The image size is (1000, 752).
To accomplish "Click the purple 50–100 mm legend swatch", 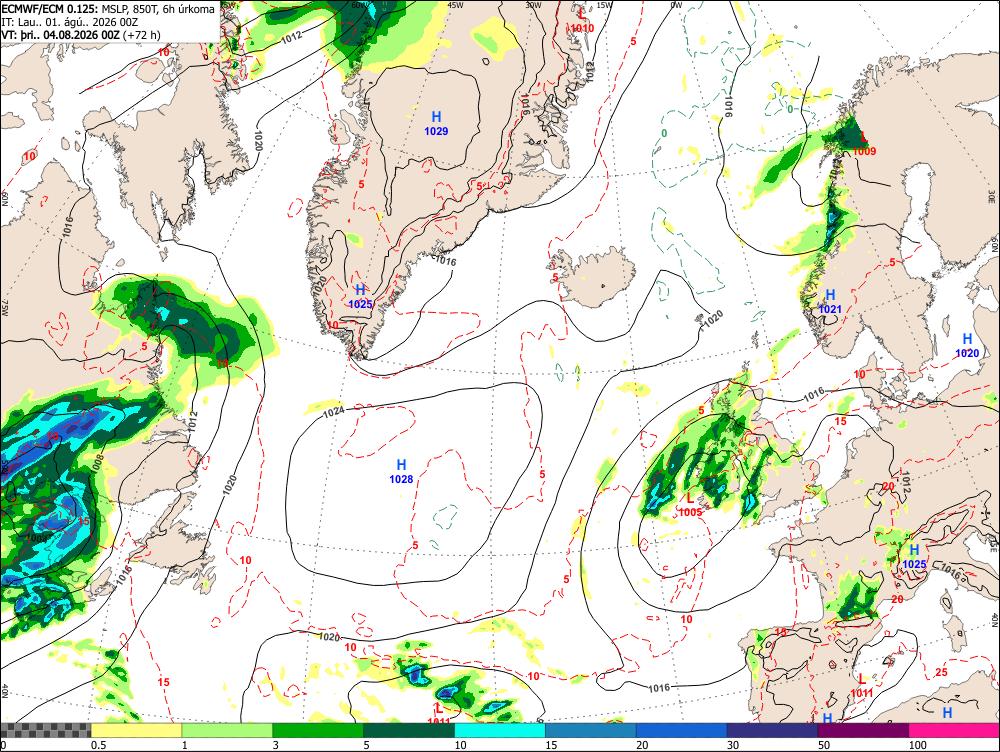I will [864, 730].
